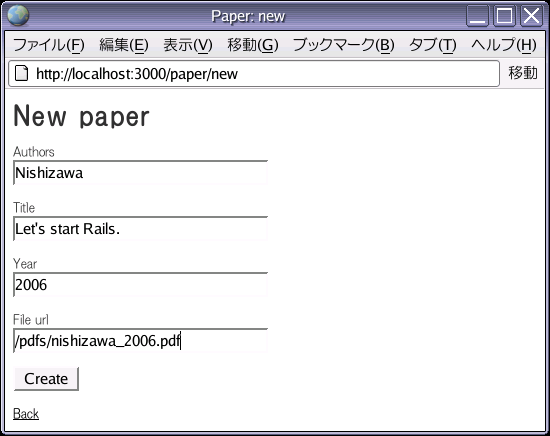550x436 pixels.
Task: Click the page icon in address bar
Action: pyautogui.click(x=21, y=73)
